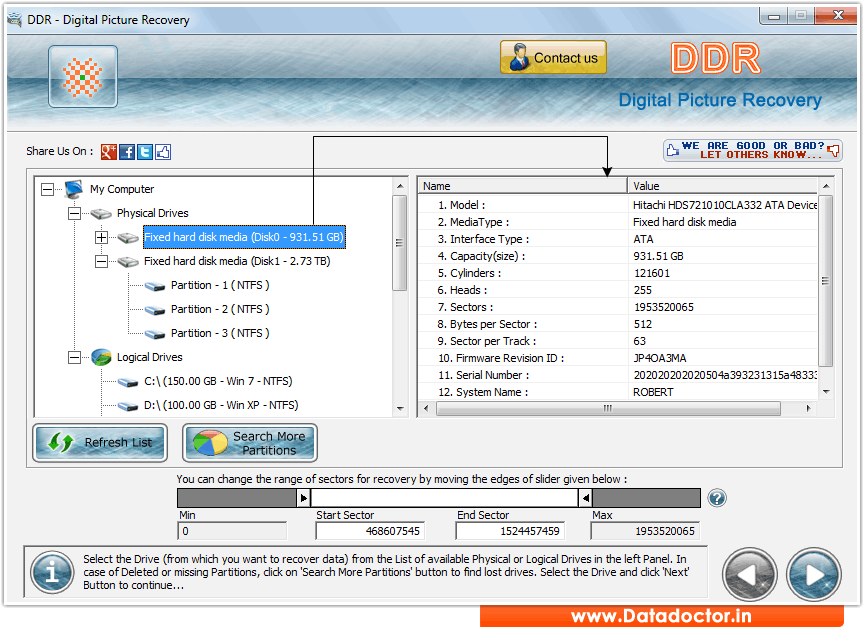
Task: Click the '11. Serial Number' row
Action: point(618,375)
